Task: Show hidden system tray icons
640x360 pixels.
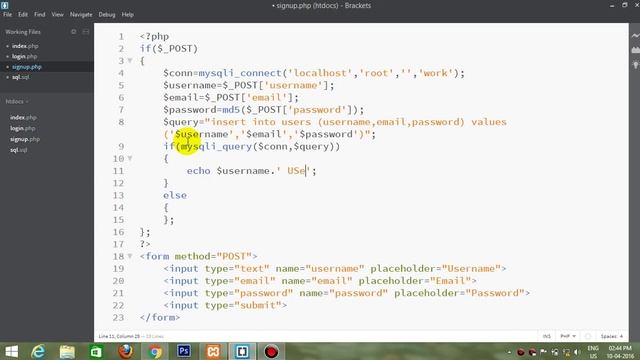Action: pyautogui.click(x=509, y=352)
